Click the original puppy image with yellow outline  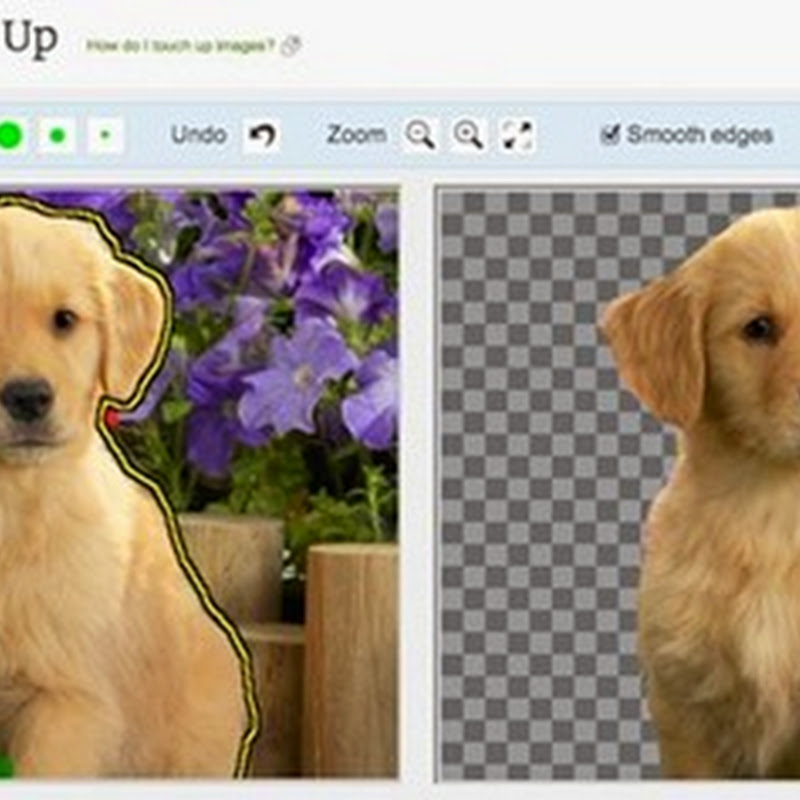pyautogui.click(x=199, y=484)
